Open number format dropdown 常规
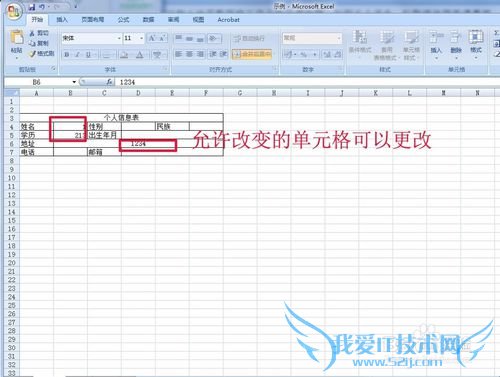 point(339,38)
